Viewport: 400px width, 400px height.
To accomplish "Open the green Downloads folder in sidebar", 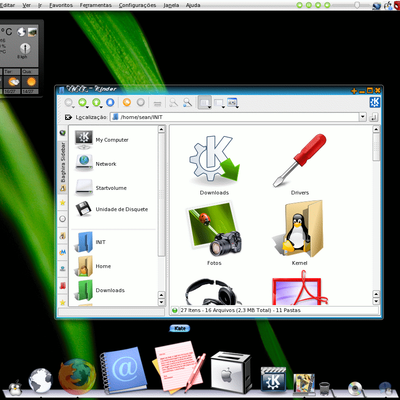I will [x=101, y=290].
